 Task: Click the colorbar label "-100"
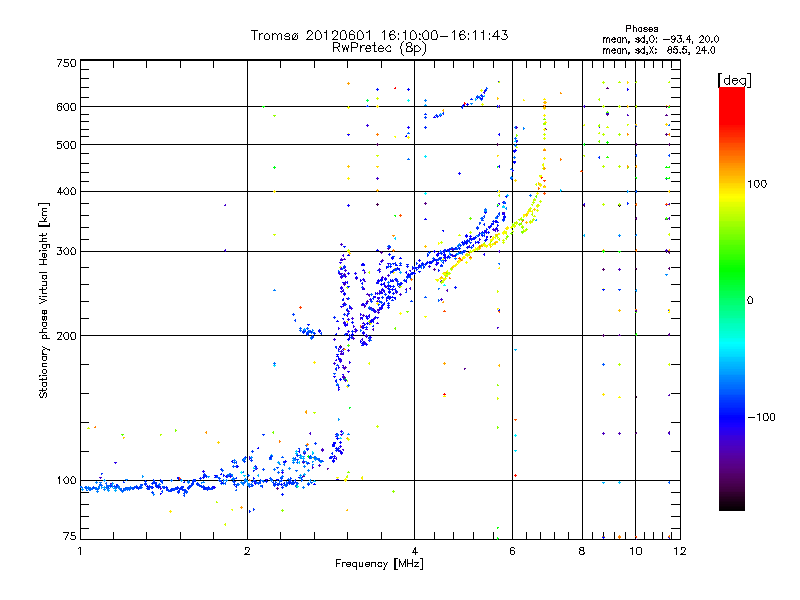(761, 417)
